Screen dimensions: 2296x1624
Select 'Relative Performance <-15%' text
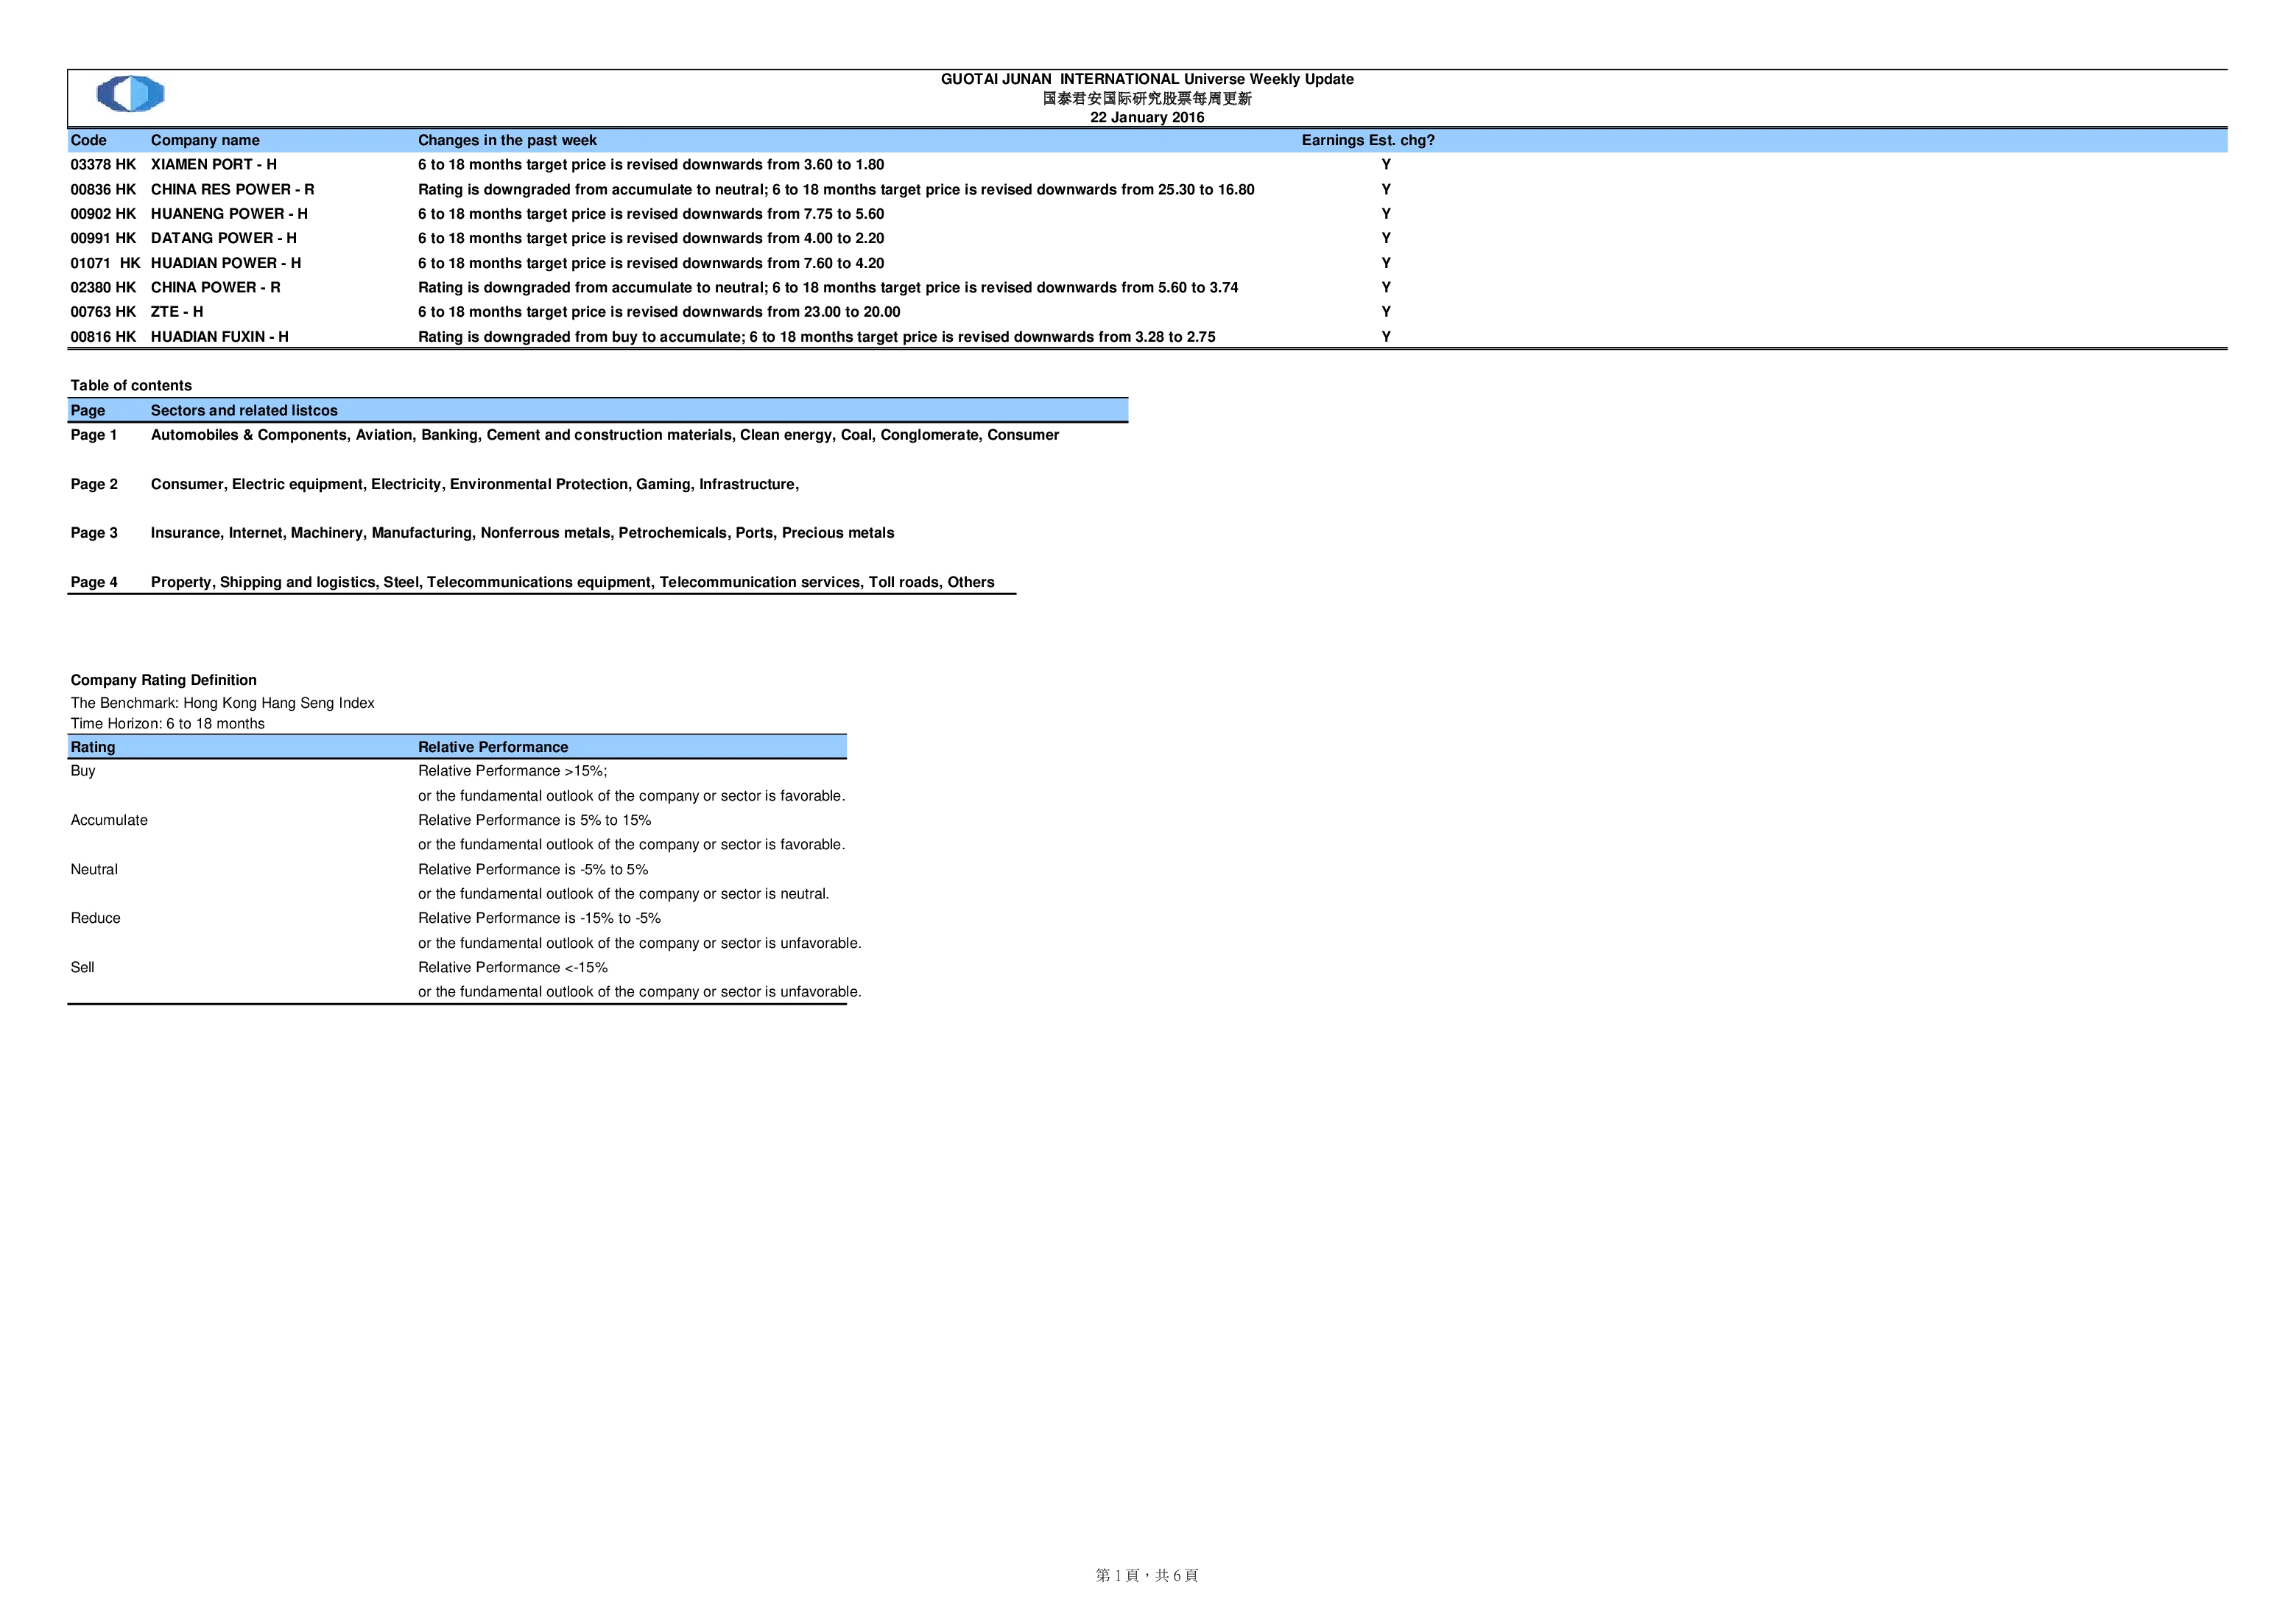(x=513, y=967)
